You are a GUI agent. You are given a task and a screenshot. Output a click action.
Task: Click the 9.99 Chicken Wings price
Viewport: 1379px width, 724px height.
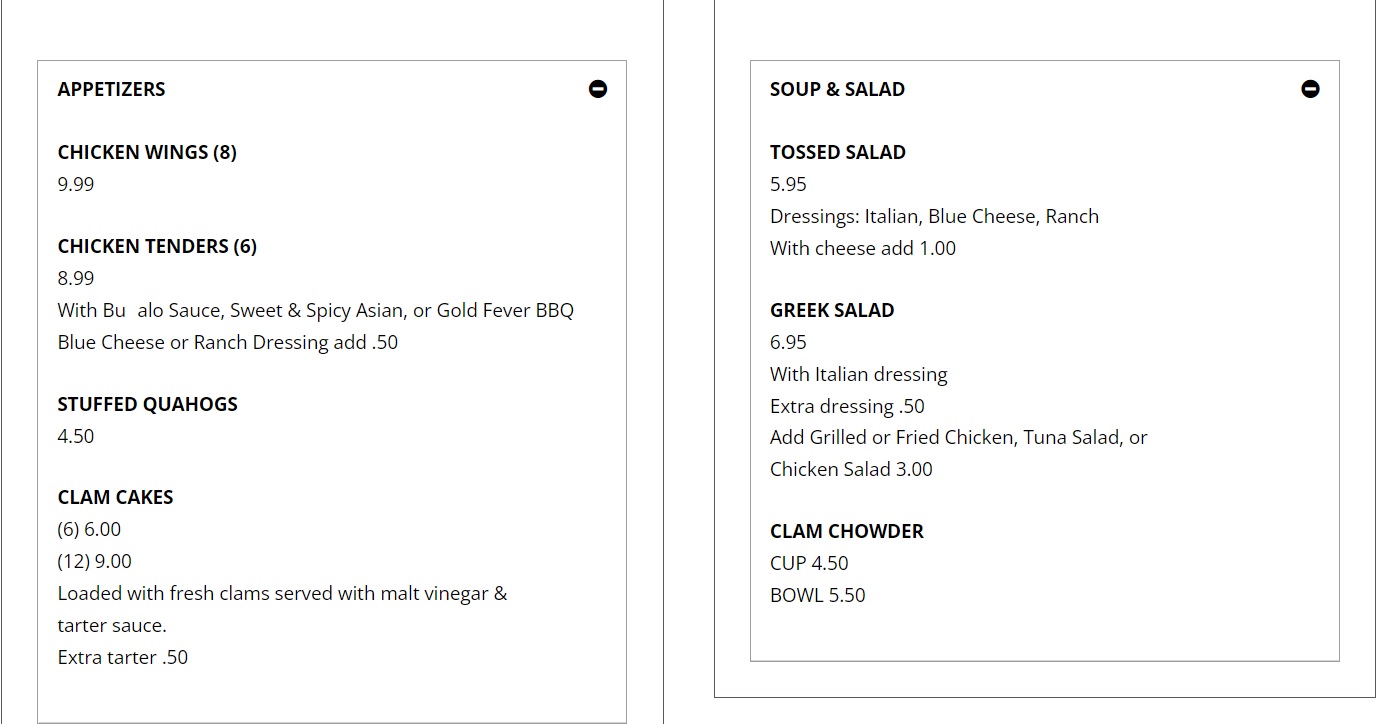[76, 184]
